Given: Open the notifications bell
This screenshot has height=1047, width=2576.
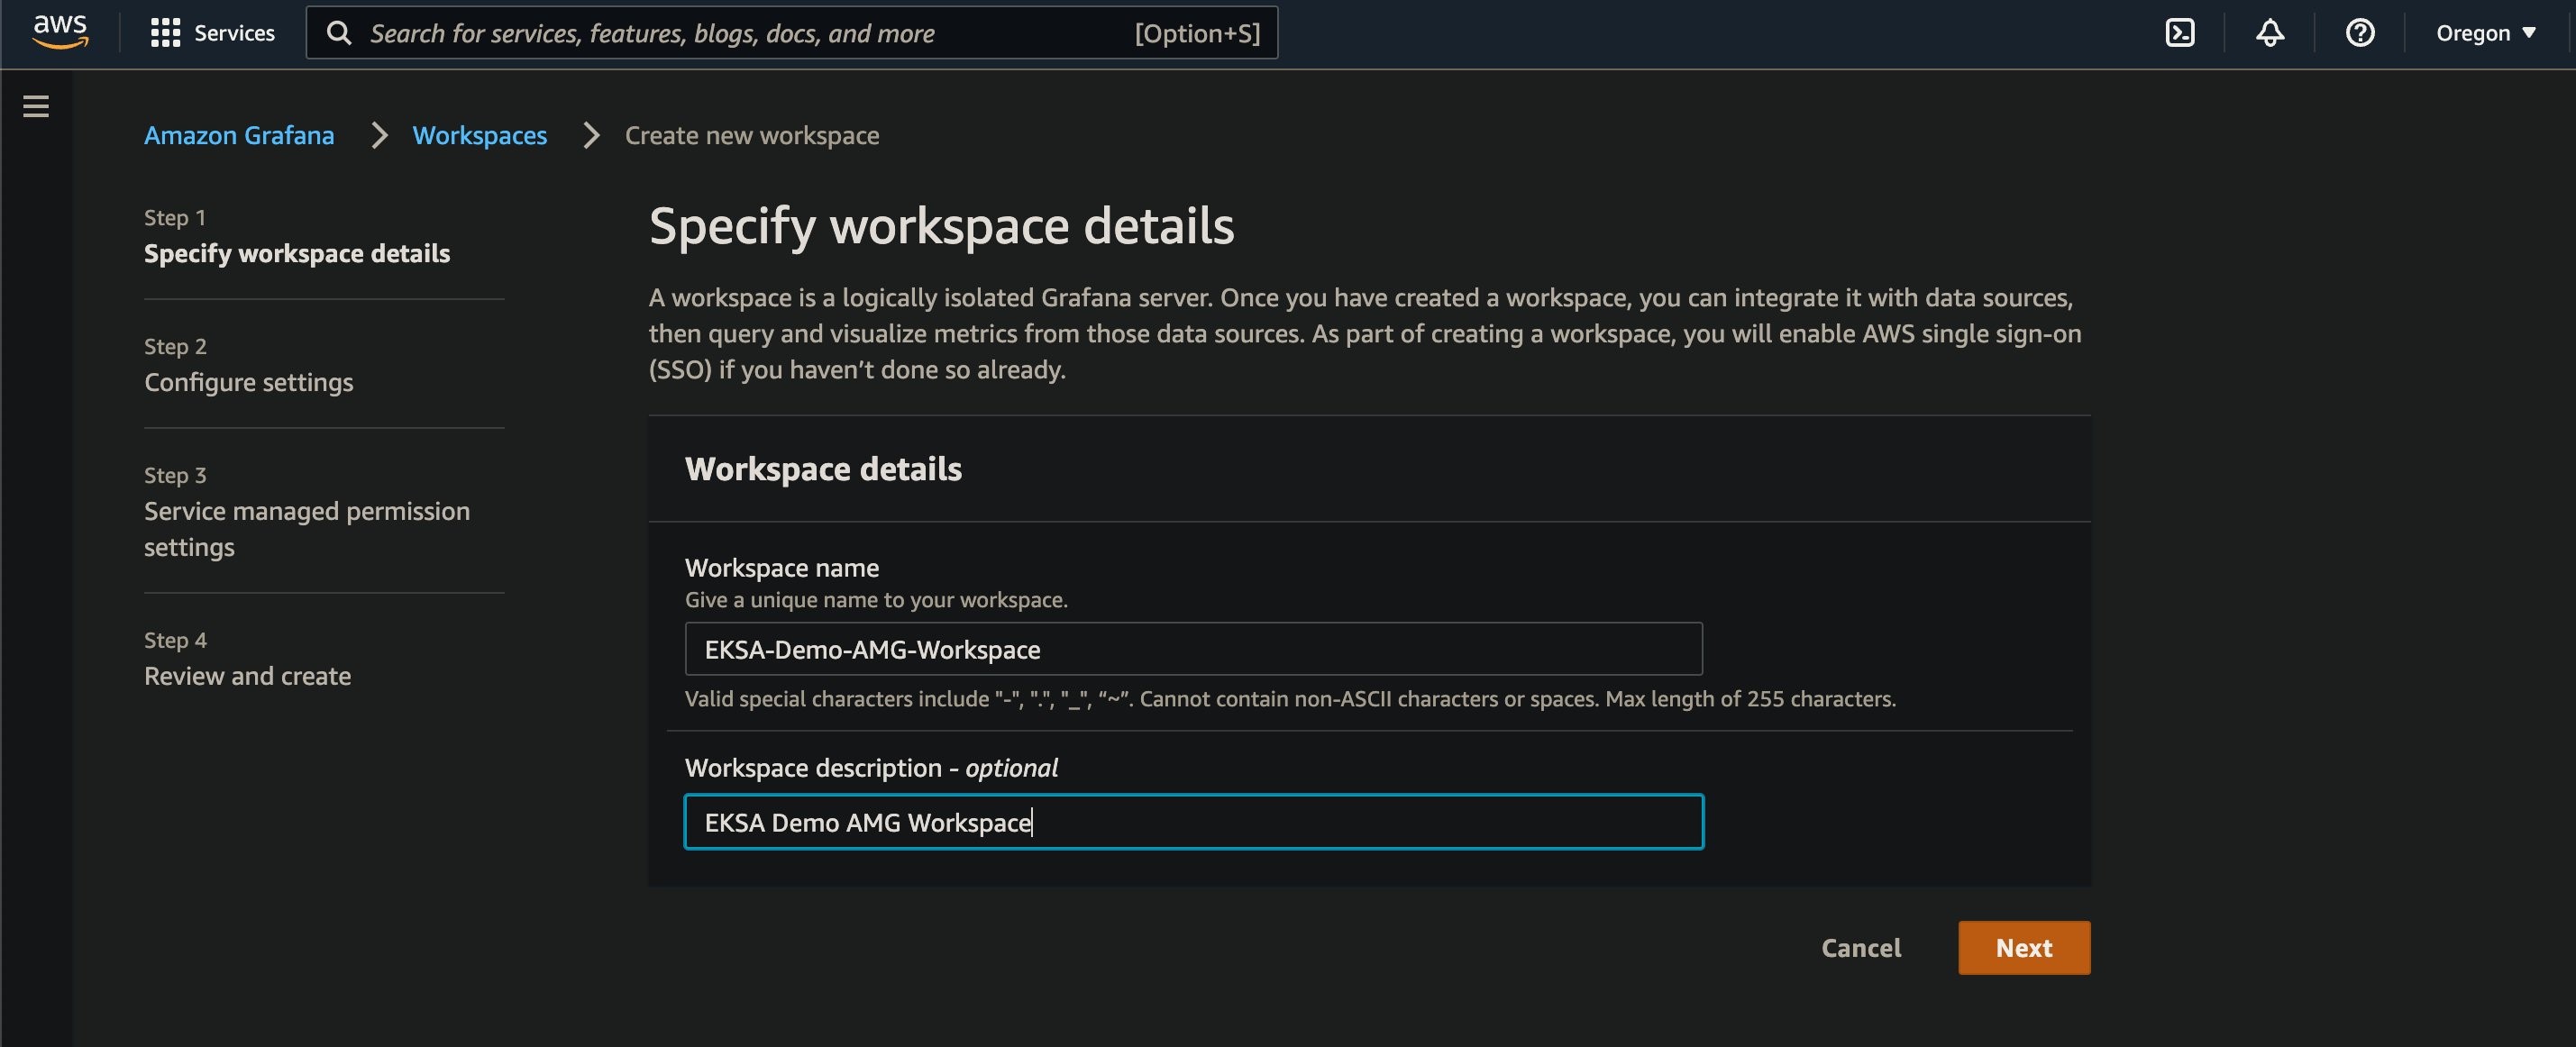Looking at the screenshot, I should 2269,33.
